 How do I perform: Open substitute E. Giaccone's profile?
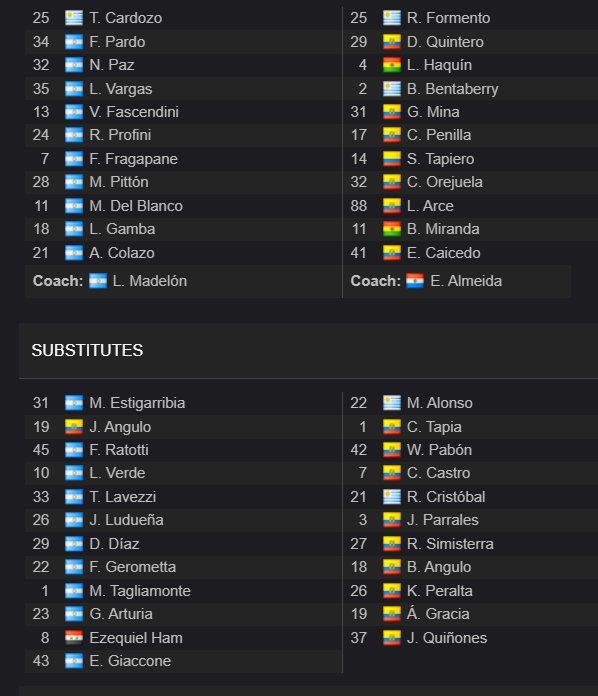coord(130,661)
